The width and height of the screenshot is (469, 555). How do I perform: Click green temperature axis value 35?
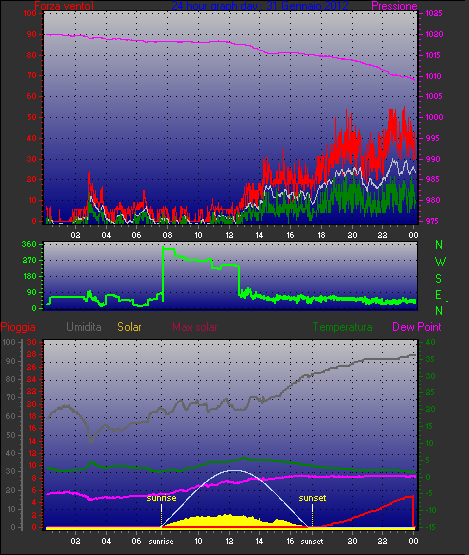(x=430, y=359)
